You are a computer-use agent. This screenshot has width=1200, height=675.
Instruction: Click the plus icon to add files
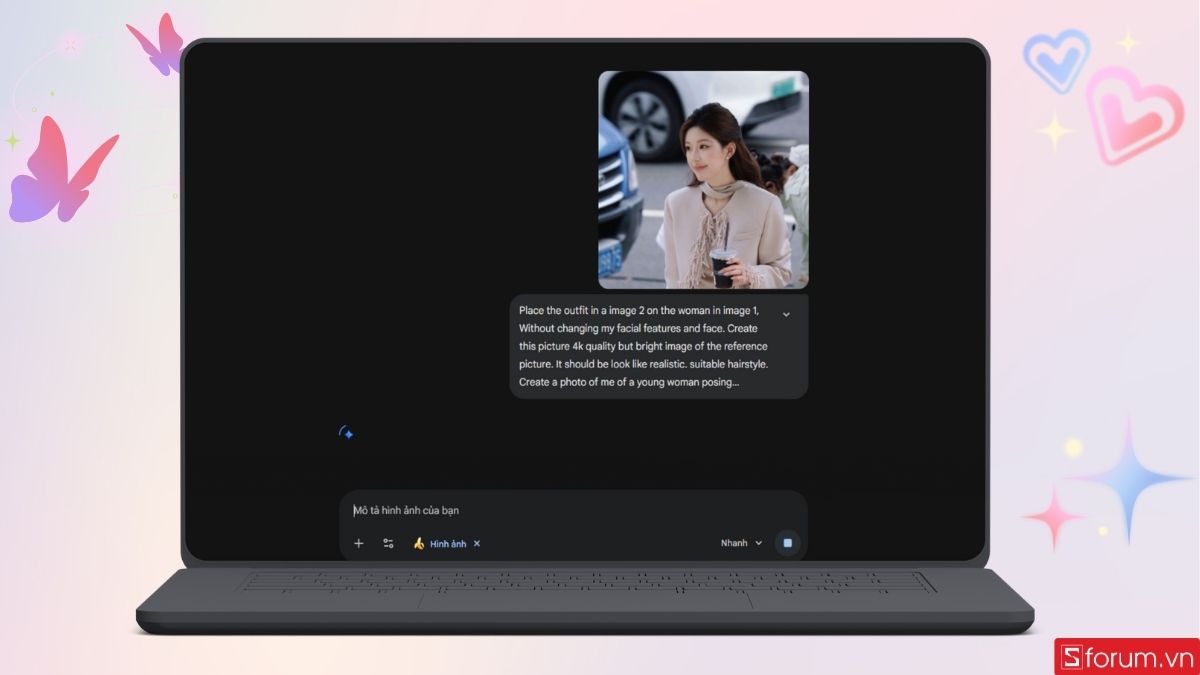click(x=359, y=543)
